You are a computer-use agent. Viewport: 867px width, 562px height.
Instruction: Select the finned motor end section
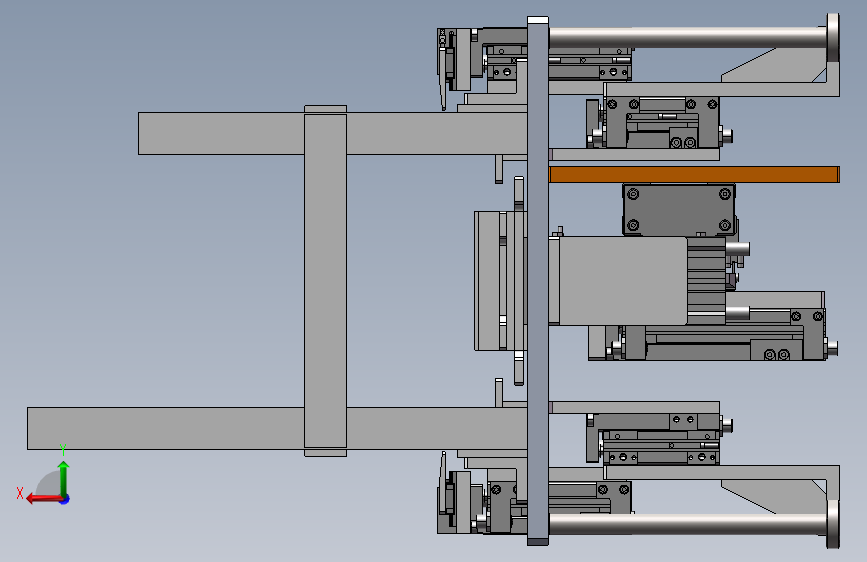point(706,280)
